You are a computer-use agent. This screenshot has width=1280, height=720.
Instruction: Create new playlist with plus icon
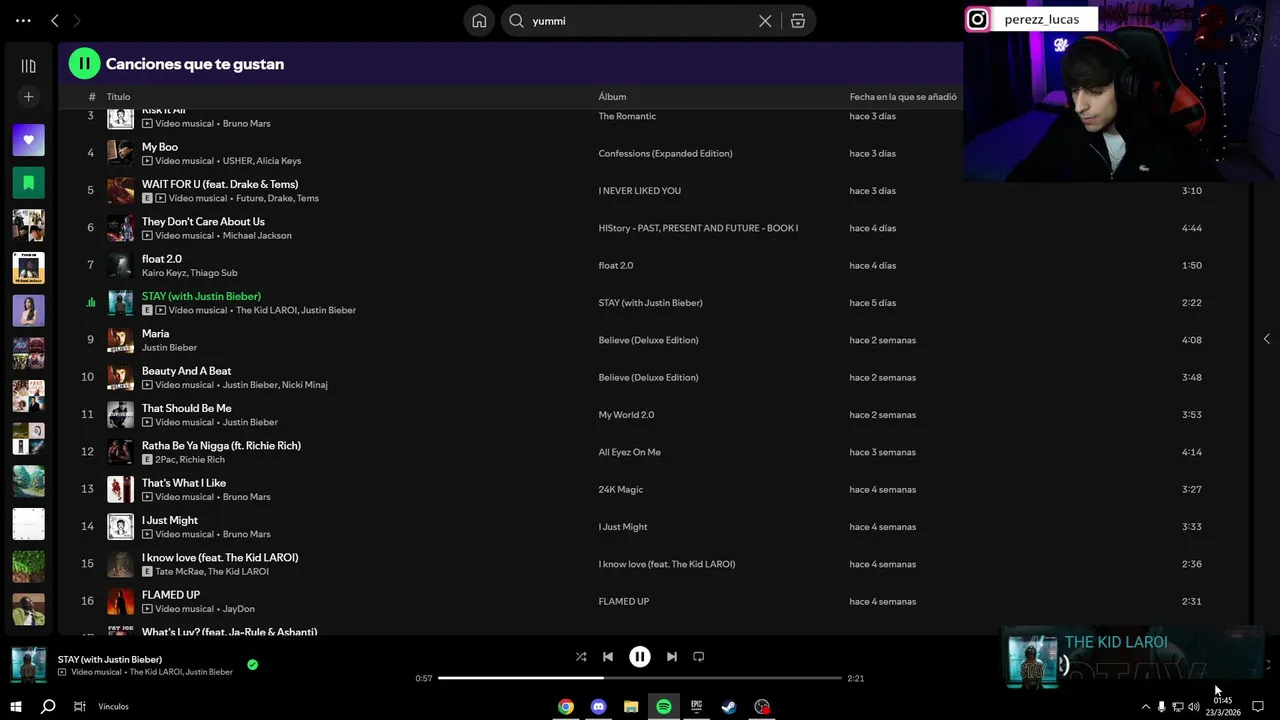[x=28, y=97]
